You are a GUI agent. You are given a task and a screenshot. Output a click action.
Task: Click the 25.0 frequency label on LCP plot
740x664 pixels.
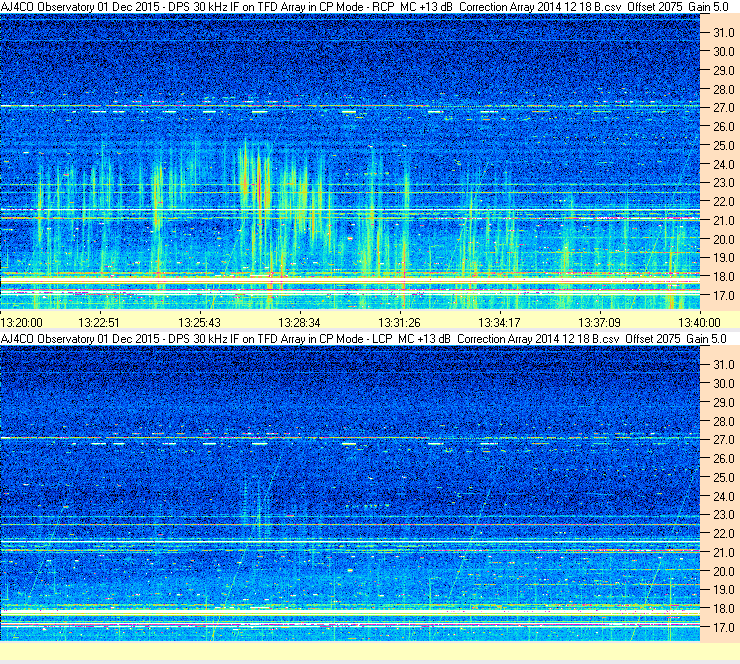tap(723, 478)
